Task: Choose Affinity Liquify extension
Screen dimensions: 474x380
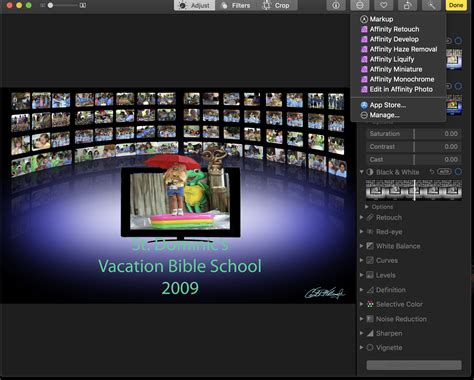Action: click(398, 59)
